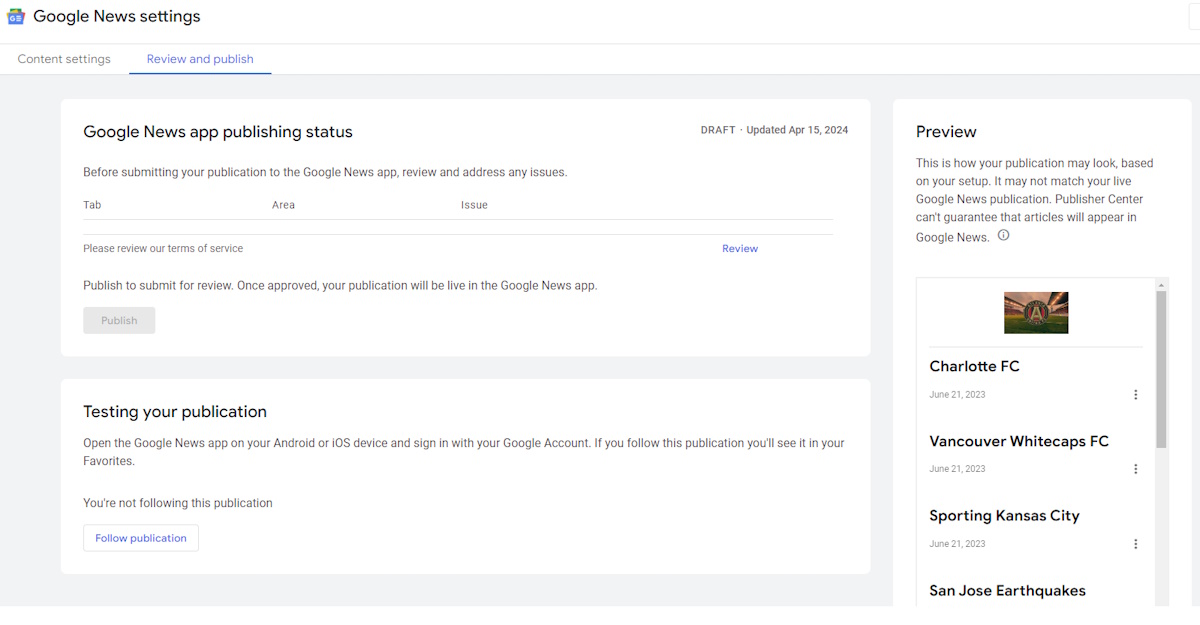
Task: Click the Follow publication button
Action: click(x=141, y=538)
